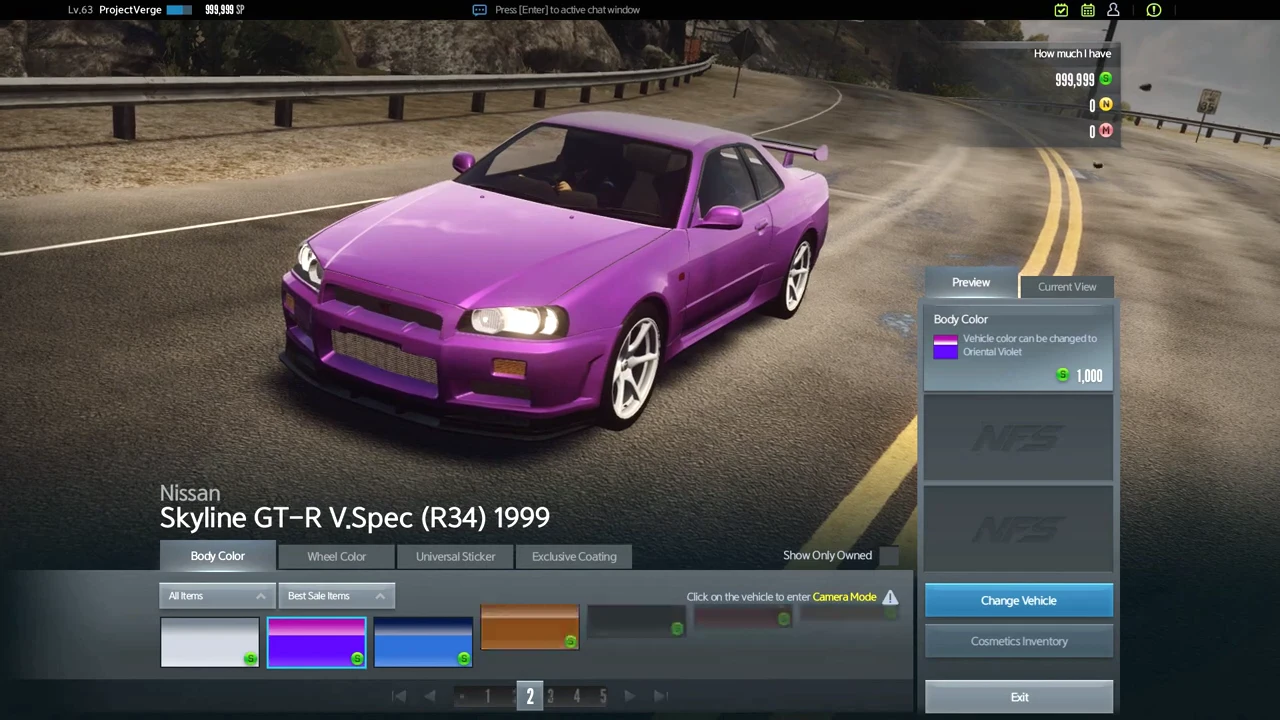Go to page 4 of the color list
This screenshot has height=720, width=1280.
point(576,695)
